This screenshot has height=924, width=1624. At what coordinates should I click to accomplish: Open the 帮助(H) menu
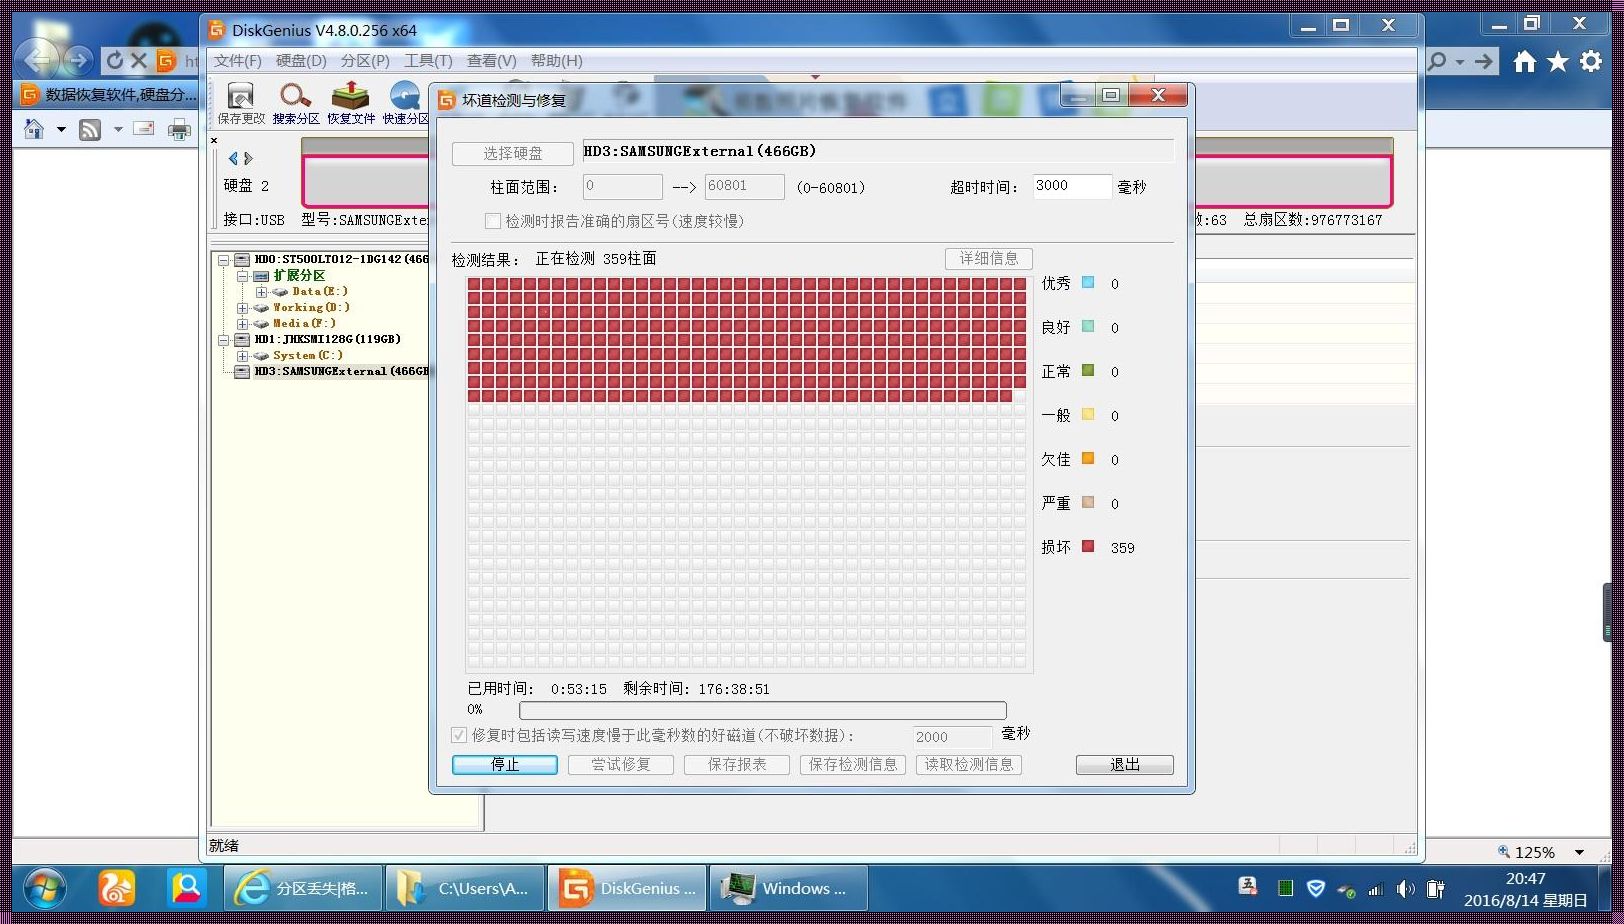click(x=557, y=61)
